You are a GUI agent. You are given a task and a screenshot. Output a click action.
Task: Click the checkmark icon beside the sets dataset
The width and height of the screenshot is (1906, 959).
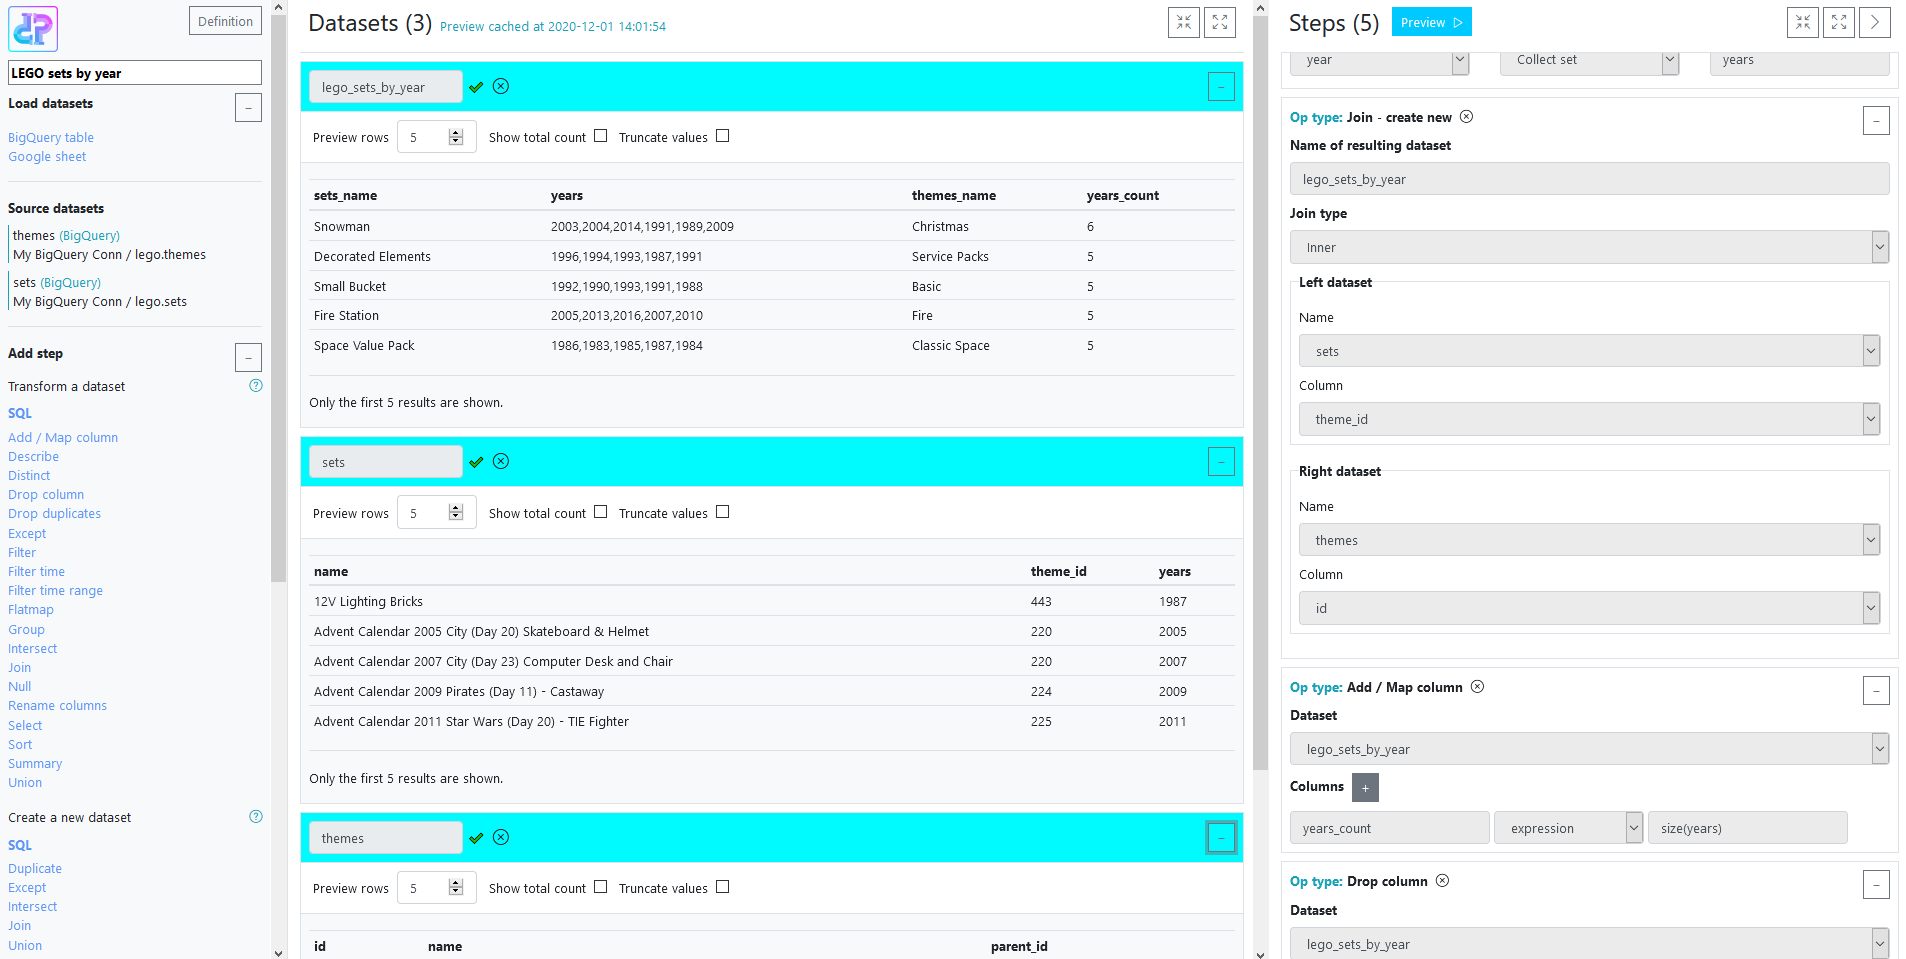[x=477, y=462]
